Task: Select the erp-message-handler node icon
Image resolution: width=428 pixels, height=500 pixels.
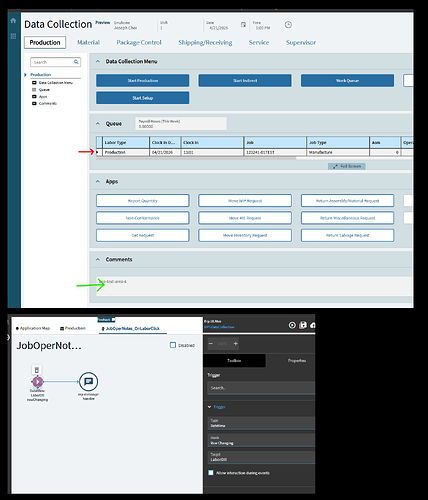Action: (x=88, y=381)
